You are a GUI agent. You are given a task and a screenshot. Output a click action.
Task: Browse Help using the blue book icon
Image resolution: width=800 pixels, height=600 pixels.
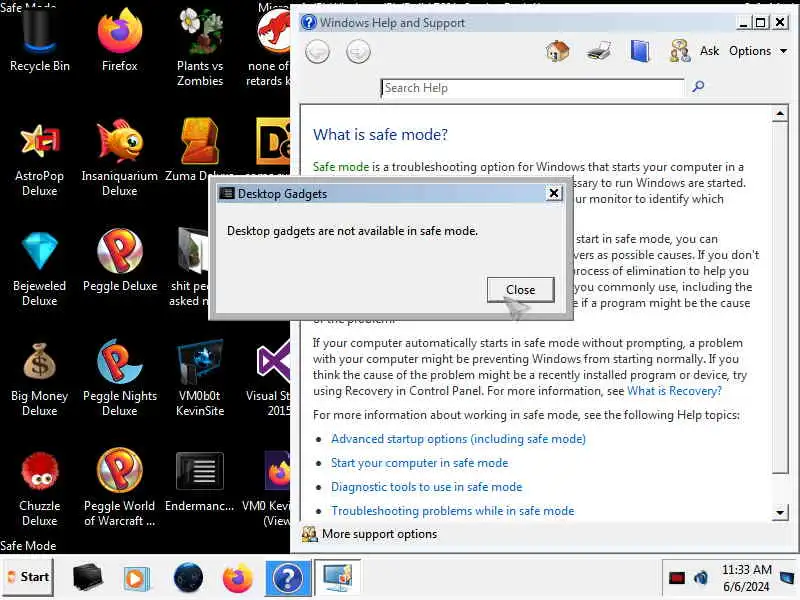click(640, 51)
